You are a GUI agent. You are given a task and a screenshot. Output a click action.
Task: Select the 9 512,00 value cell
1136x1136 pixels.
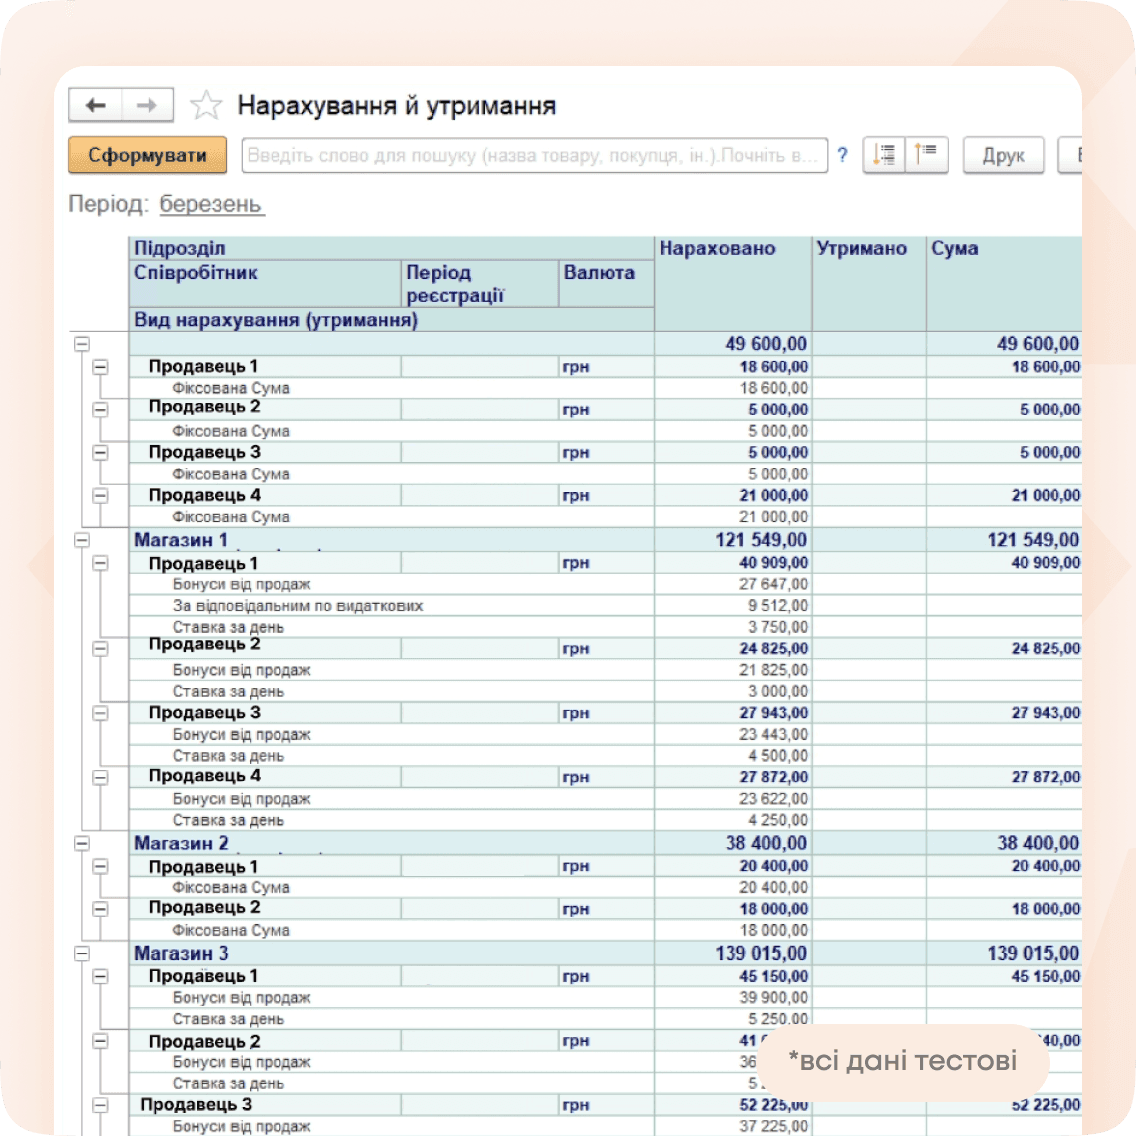(732, 606)
